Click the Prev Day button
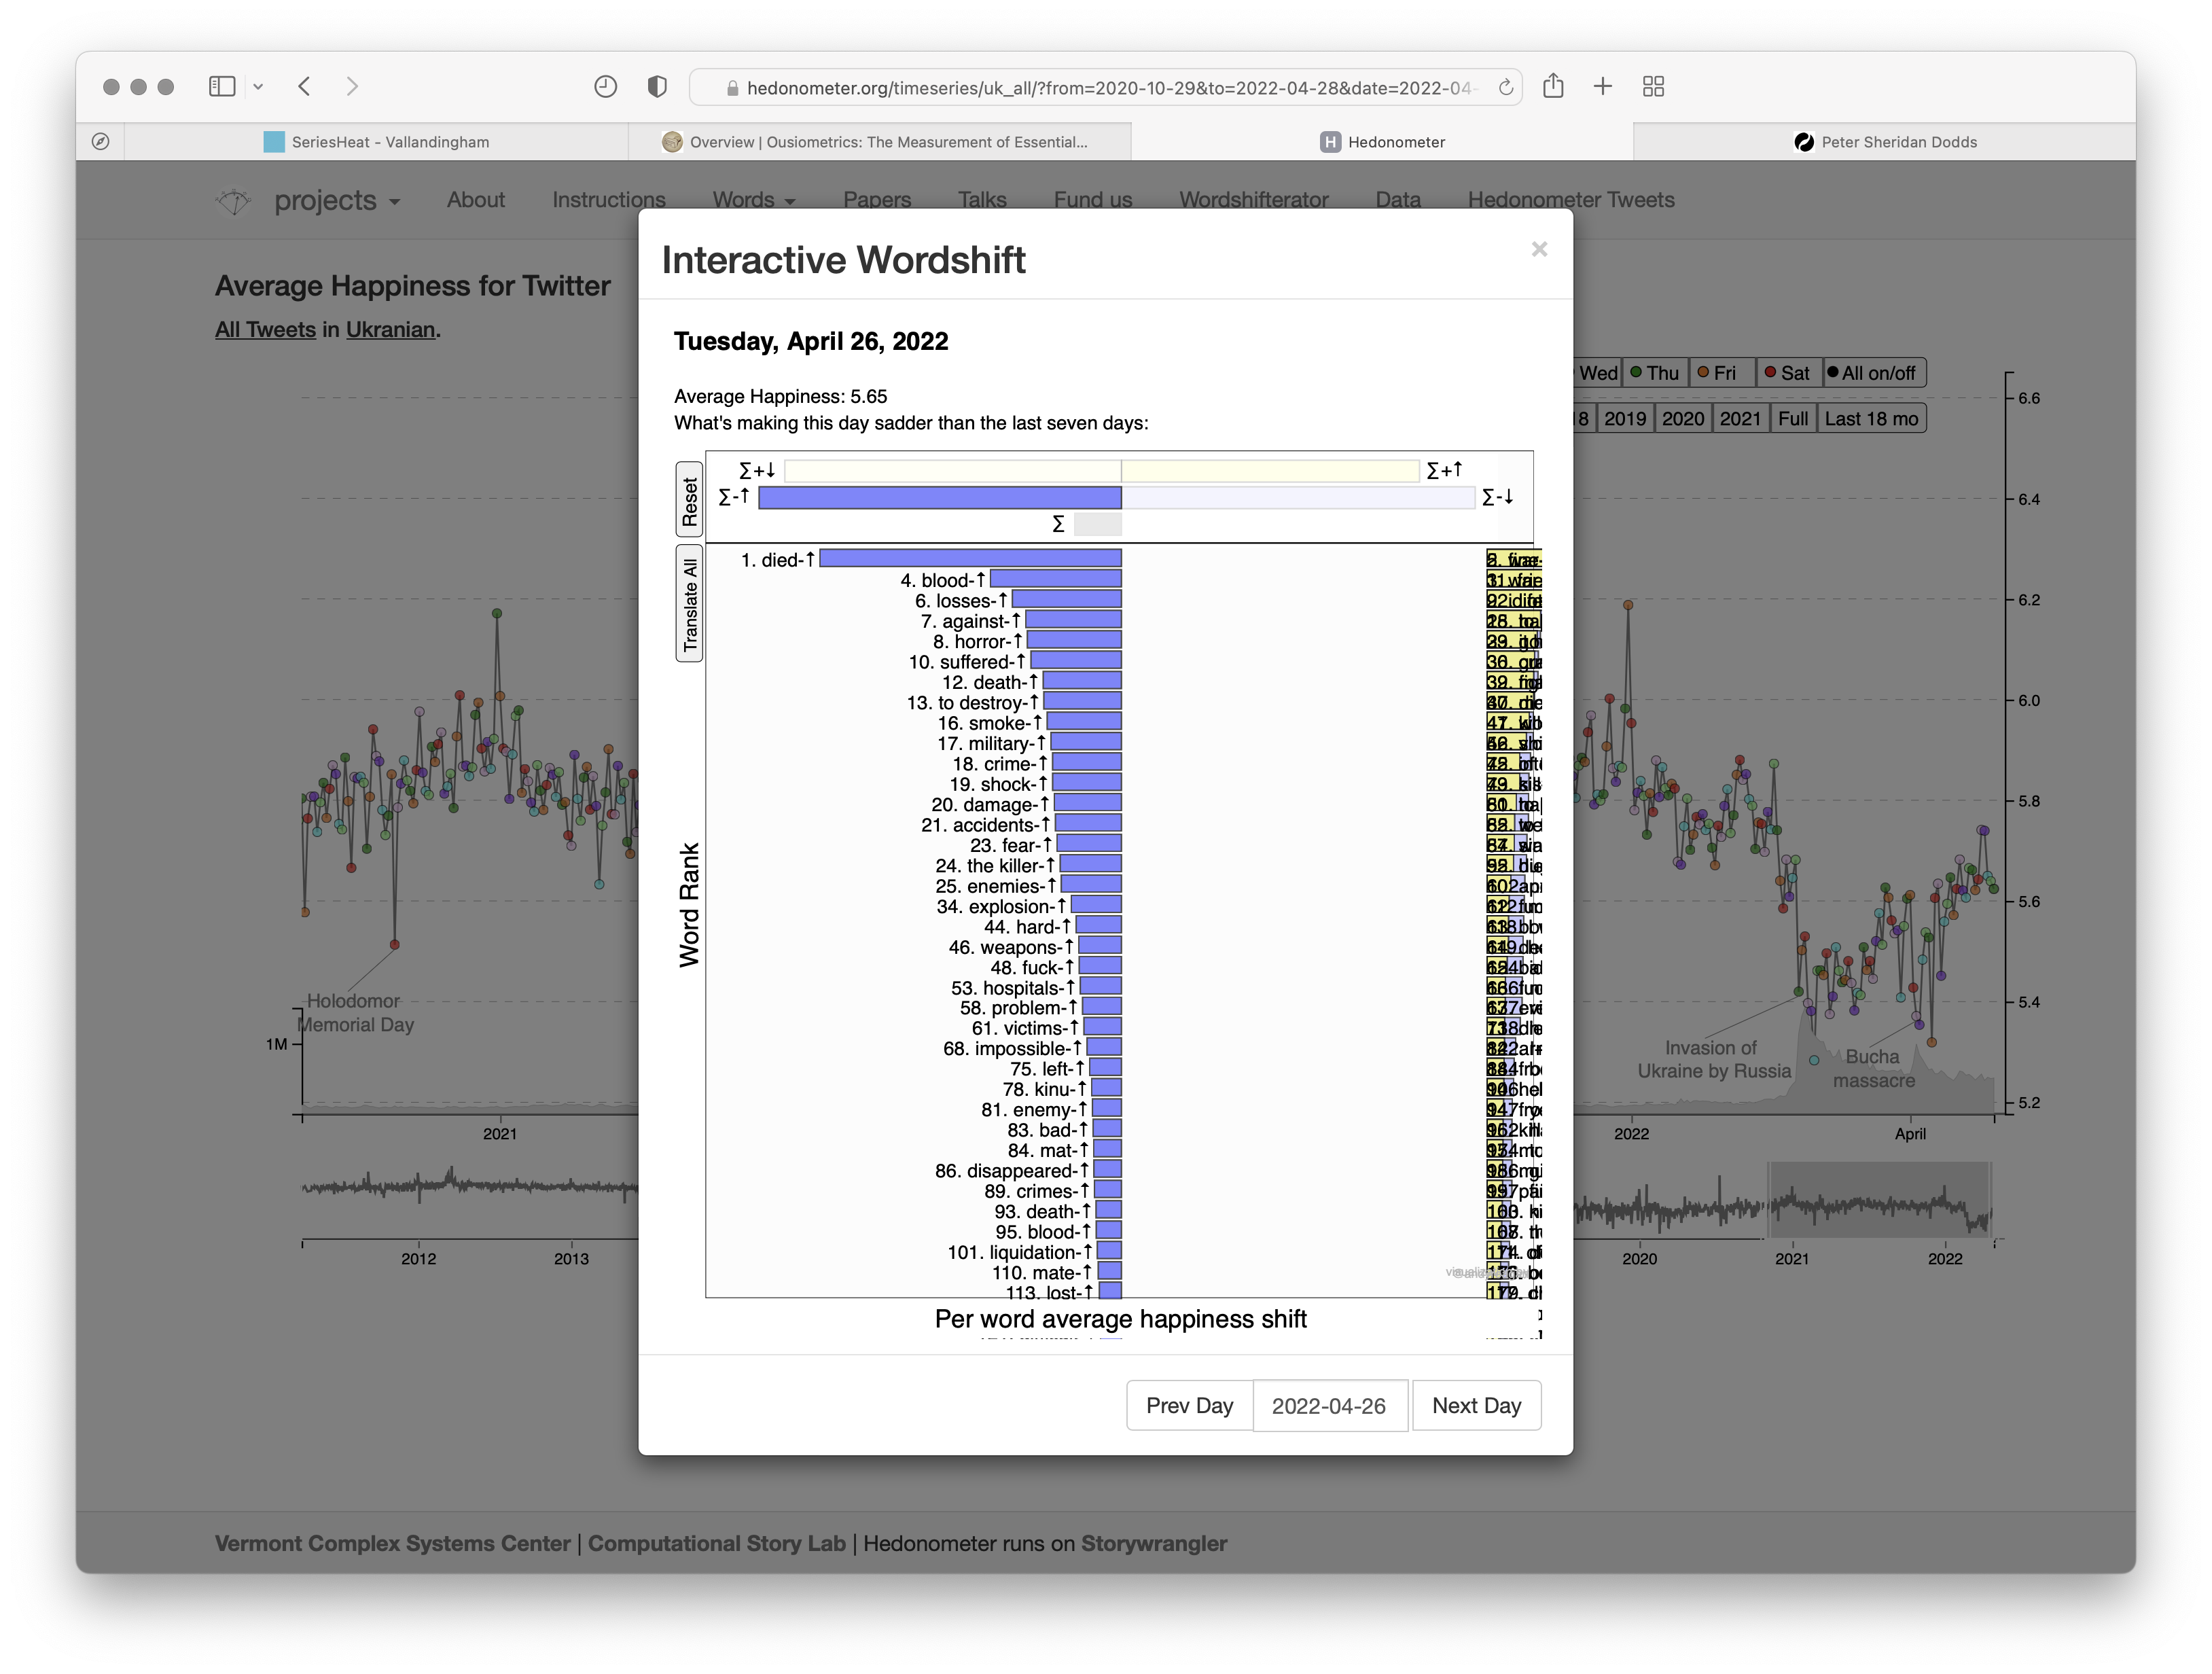Image resolution: width=2212 pixels, height=1674 pixels. click(1189, 1406)
